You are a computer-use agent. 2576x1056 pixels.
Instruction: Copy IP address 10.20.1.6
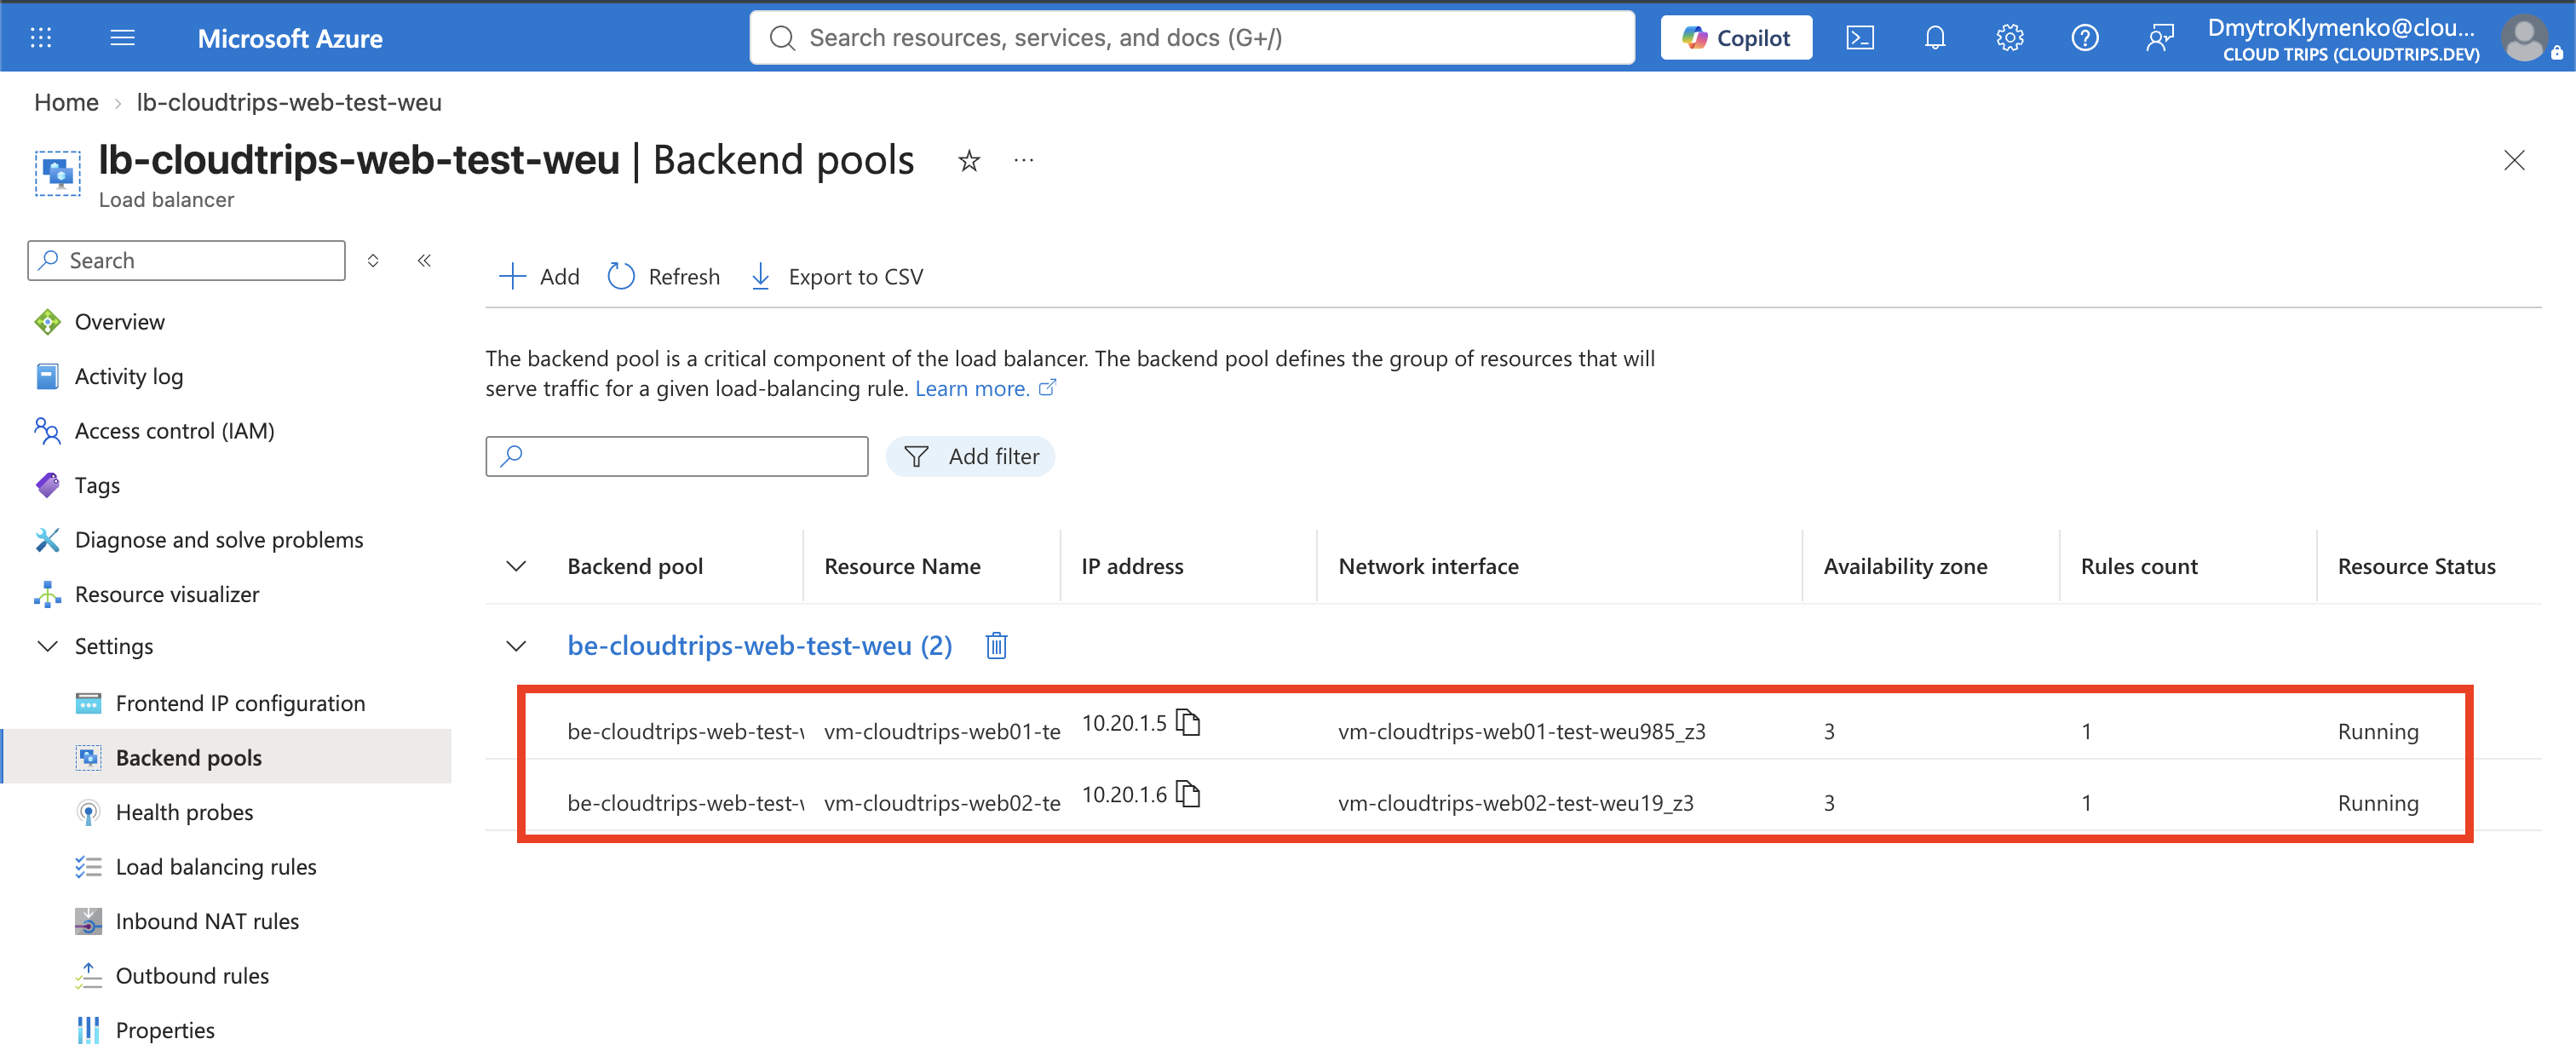(1188, 794)
